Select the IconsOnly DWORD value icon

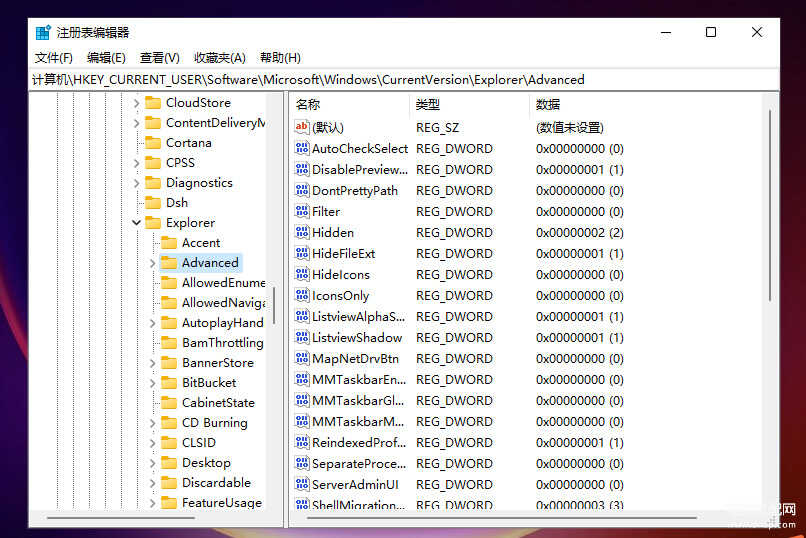click(302, 295)
